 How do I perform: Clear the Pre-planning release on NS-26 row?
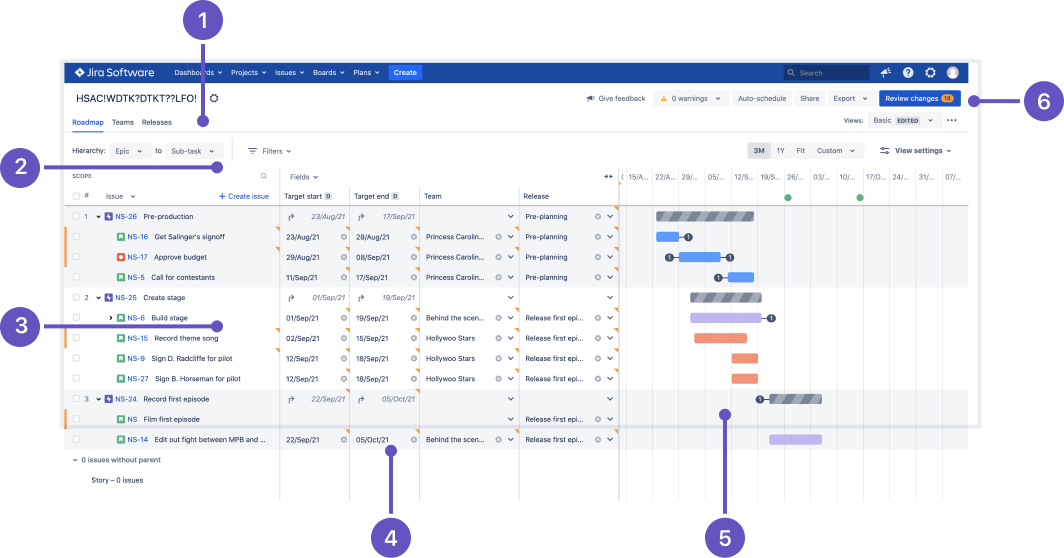[598, 217]
